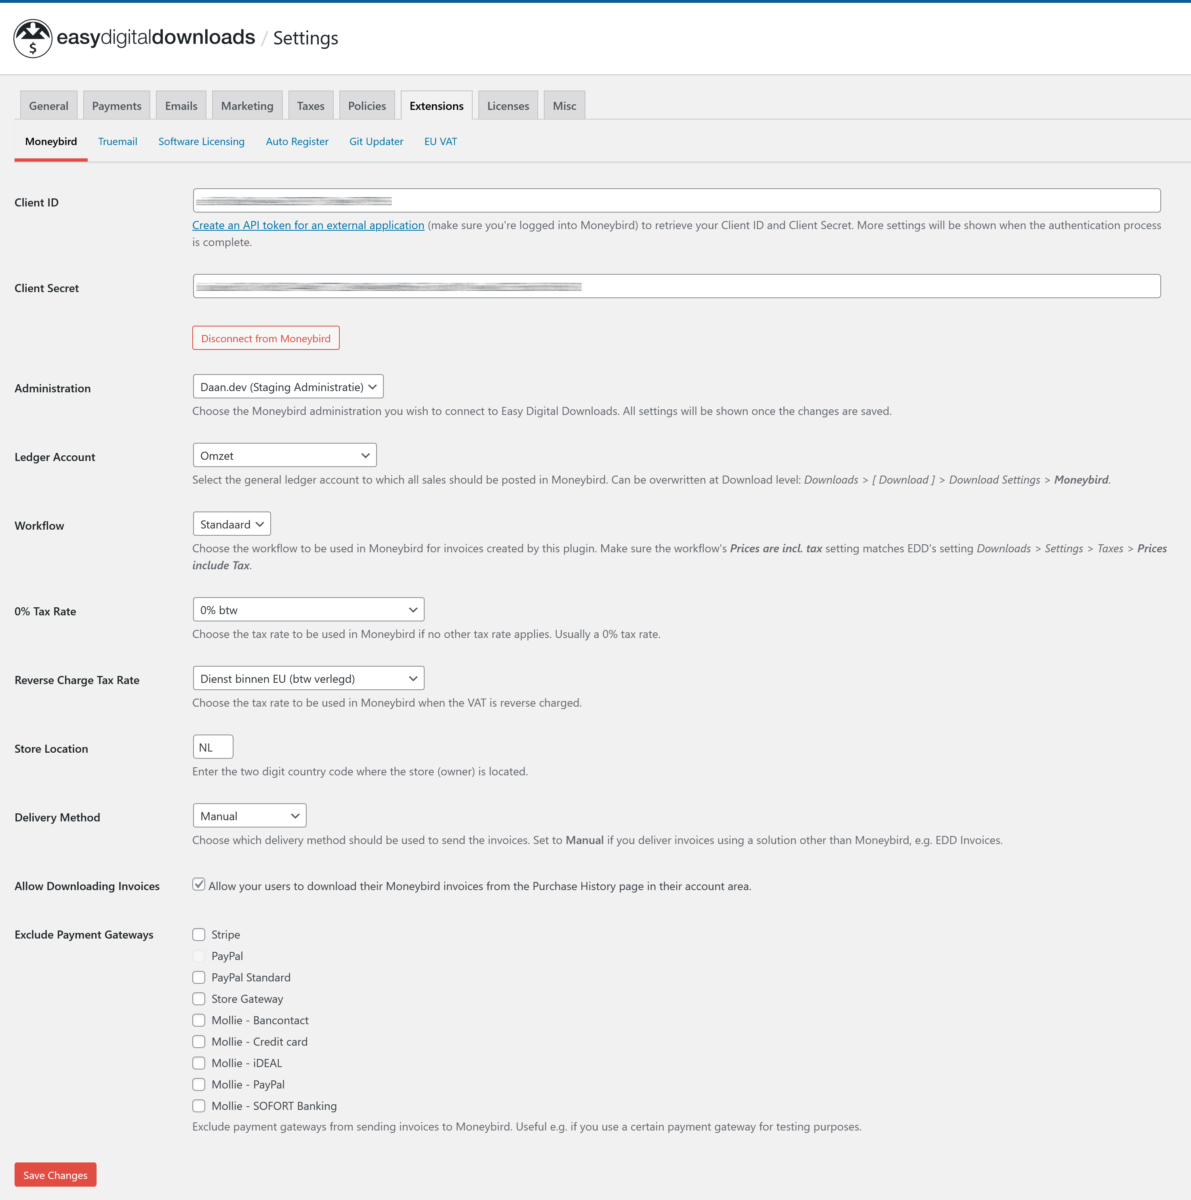Screen dimensions: 1191x1200
Task: Follow the Create an API token link
Action: pyautogui.click(x=308, y=226)
